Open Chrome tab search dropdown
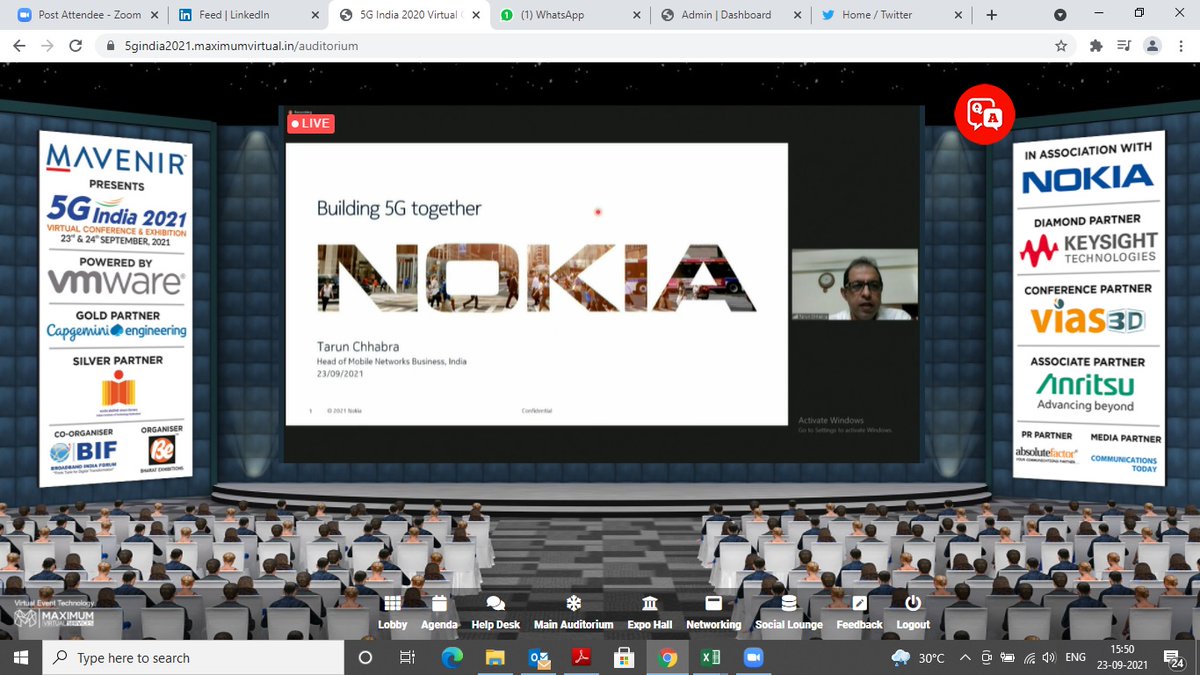The width and height of the screenshot is (1200, 675). tap(1060, 15)
